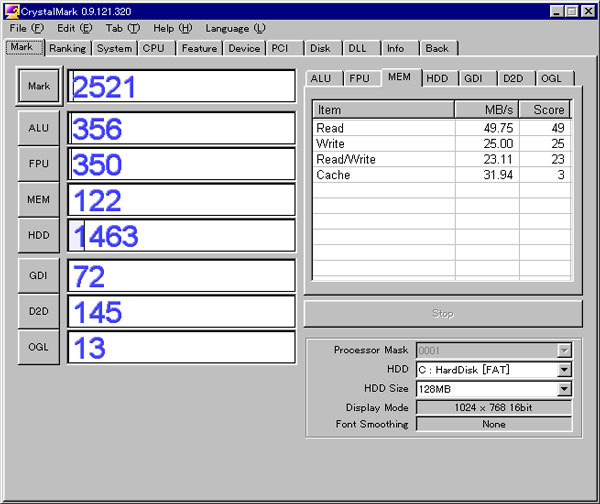The height and width of the screenshot is (504, 600).
Task: Maximize the CrystalMark window
Action: (571, 11)
